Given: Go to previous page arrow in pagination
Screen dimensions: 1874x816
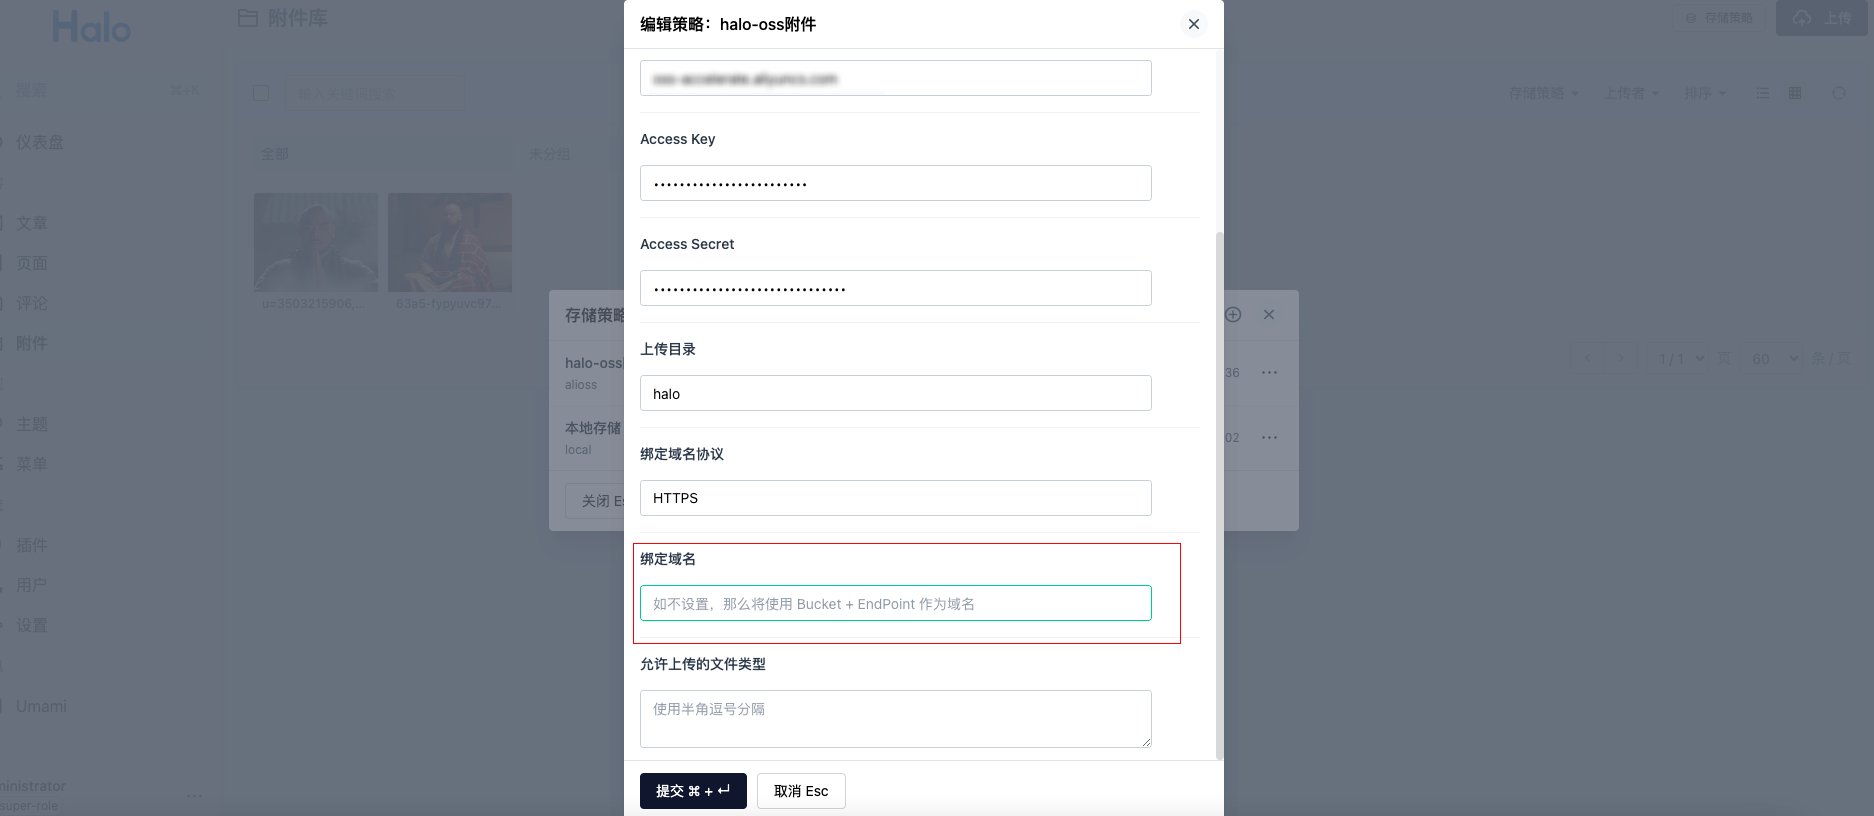Looking at the screenshot, I should tap(1588, 358).
